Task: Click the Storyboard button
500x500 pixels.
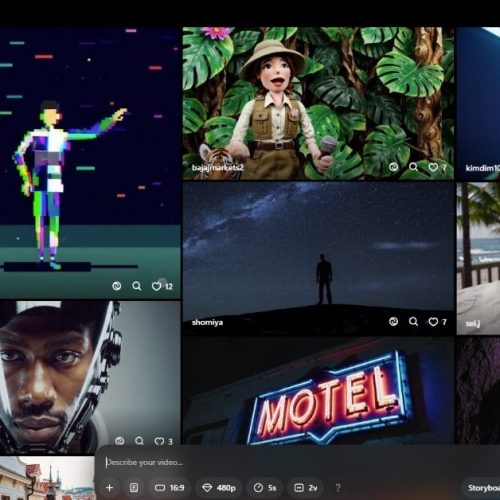Action: tap(482, 488)
